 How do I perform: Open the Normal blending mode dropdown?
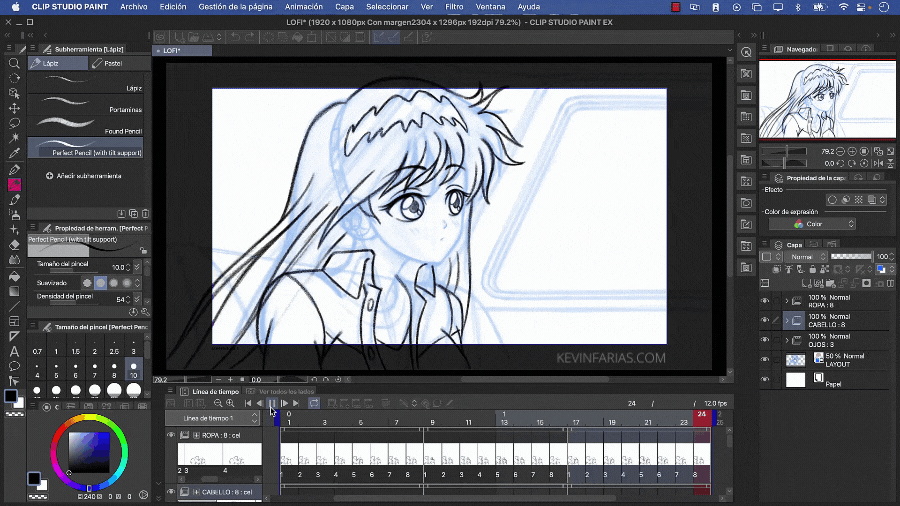pos(805,256)
